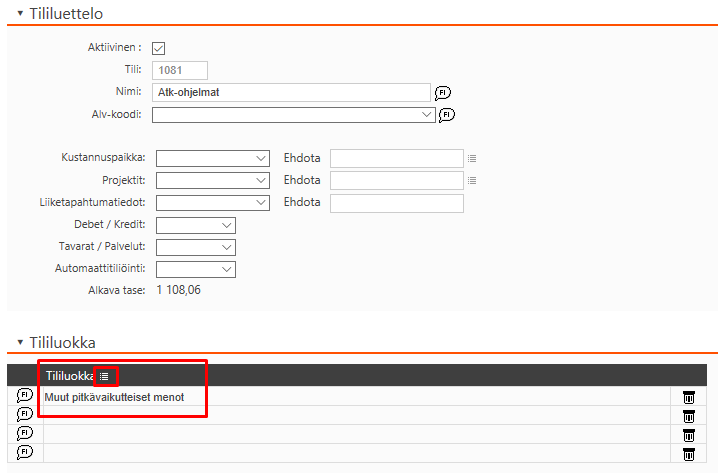Click trash icon on second Tililuokka row
The width and height of the screenshot is (718, 474).
(x=688, y=416)
